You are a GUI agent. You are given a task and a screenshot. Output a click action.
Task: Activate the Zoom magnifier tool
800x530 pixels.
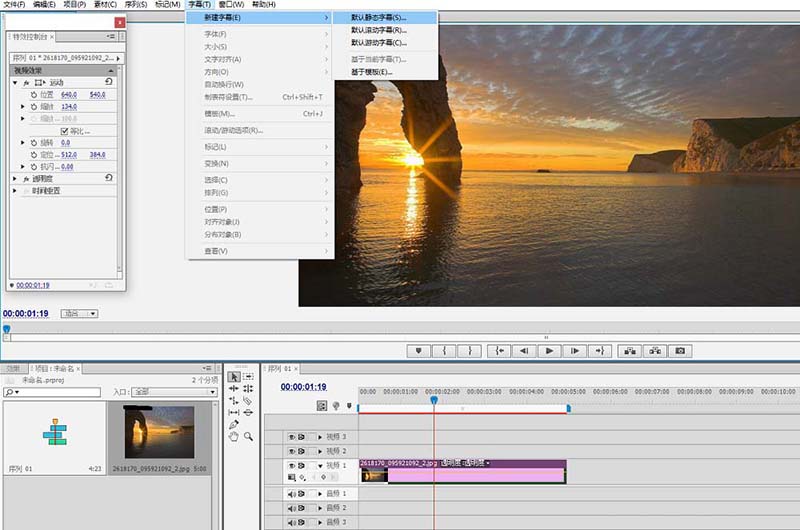coord(248,436)
